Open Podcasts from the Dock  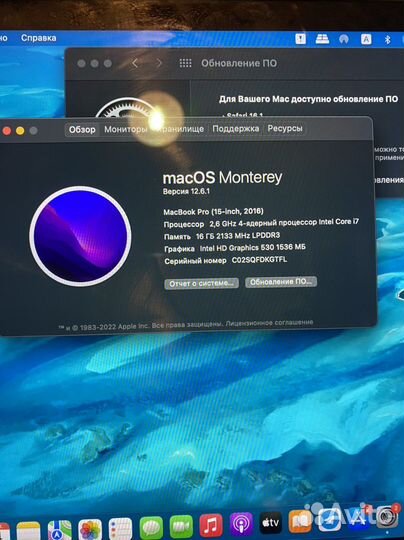pos(241,523)
